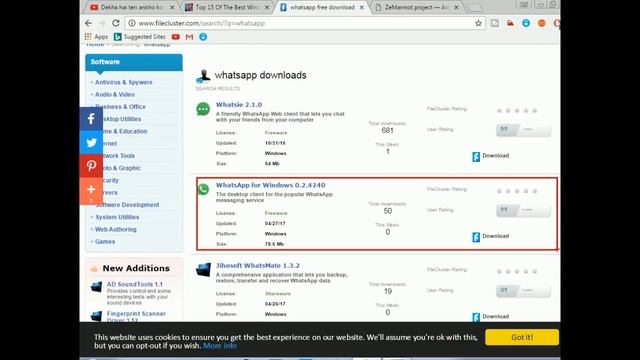Open blue circle bookmark icon
The height and width of the screenshot is (360, 640).
coord(203,37)
